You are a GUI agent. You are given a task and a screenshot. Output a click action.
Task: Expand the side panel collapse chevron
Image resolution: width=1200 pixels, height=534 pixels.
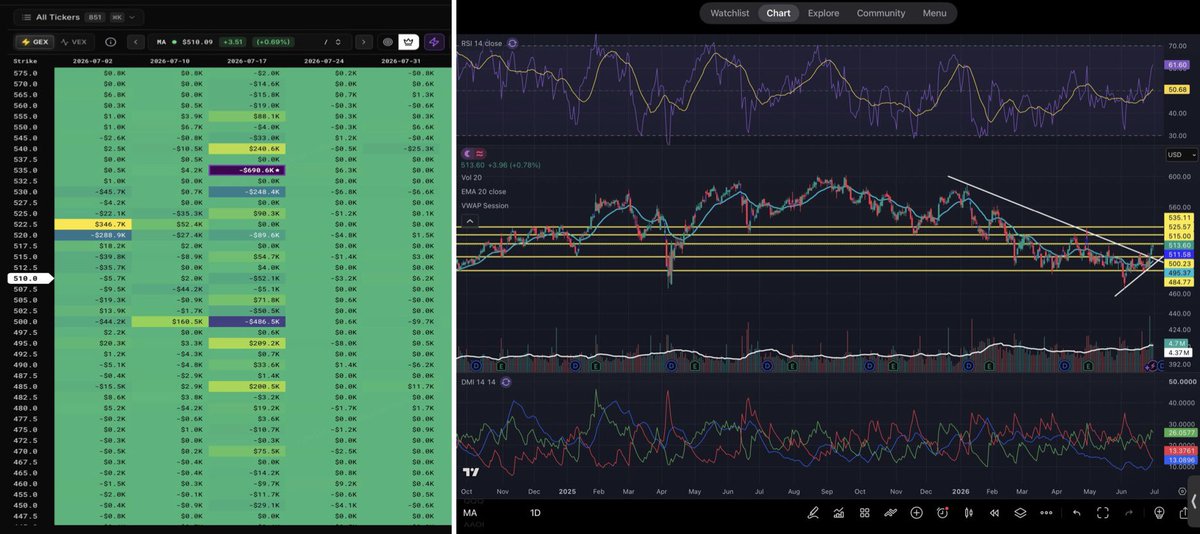pos(1192,500)
